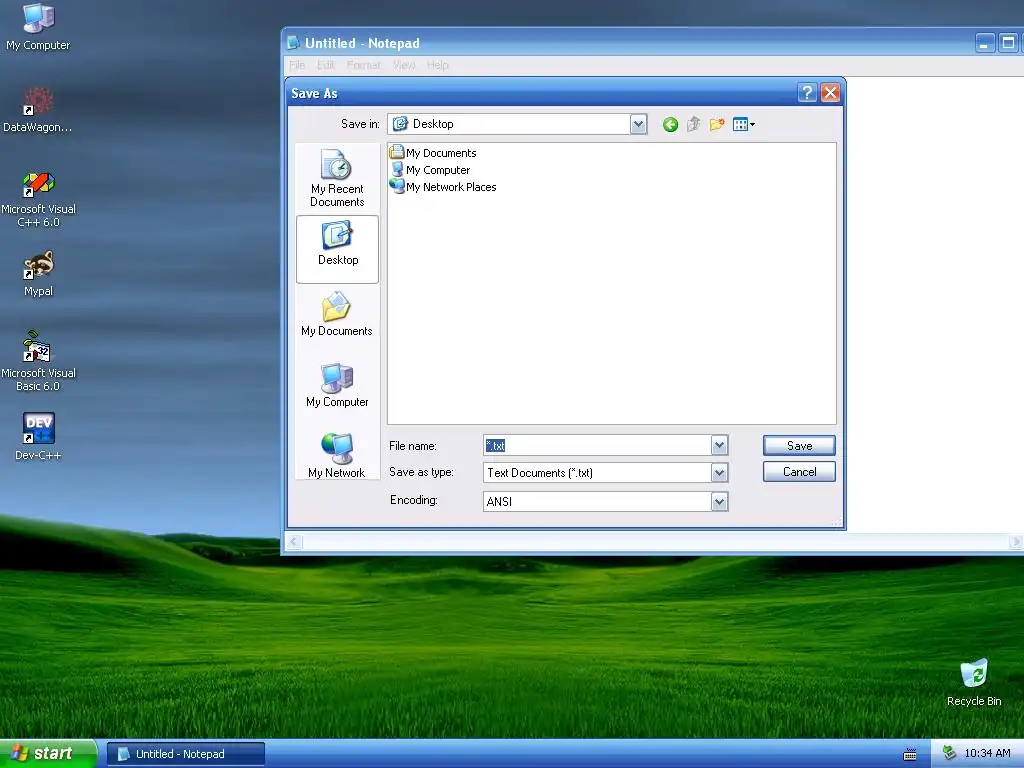Select the Mypal browser shortcut
Image resolution: width=1024 pixels, height=768 pixels.
(x=38, y=274)
